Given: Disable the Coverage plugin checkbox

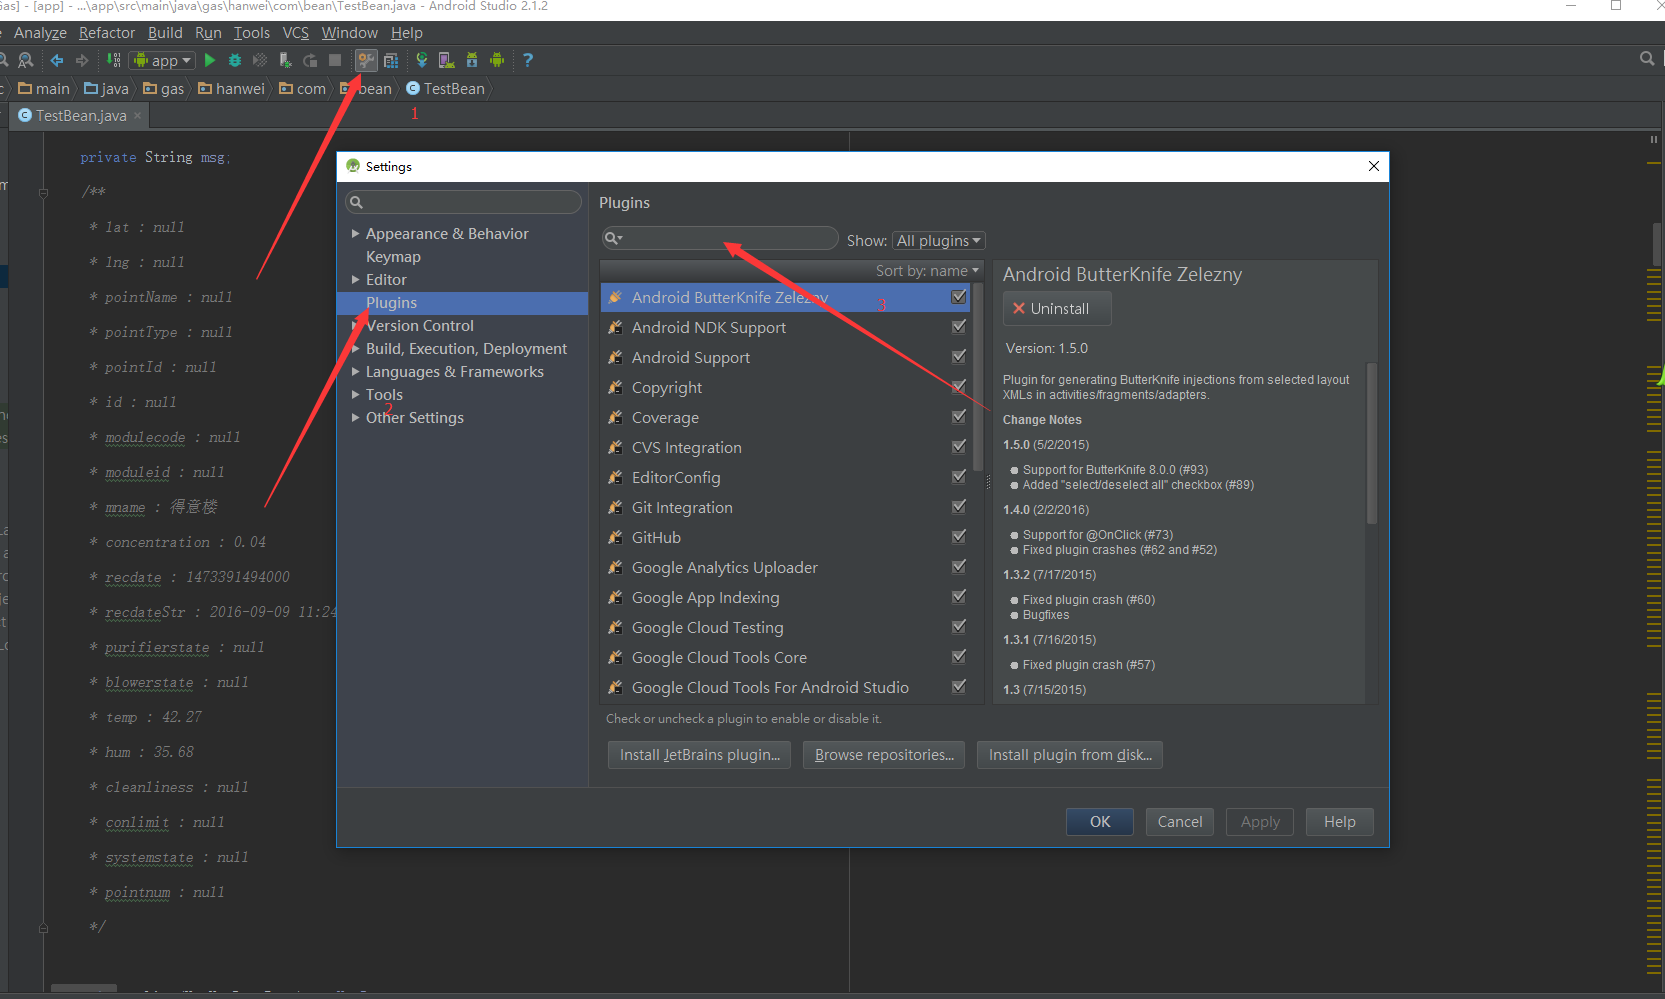Looking at the screenshot, I should click(959, 417).
